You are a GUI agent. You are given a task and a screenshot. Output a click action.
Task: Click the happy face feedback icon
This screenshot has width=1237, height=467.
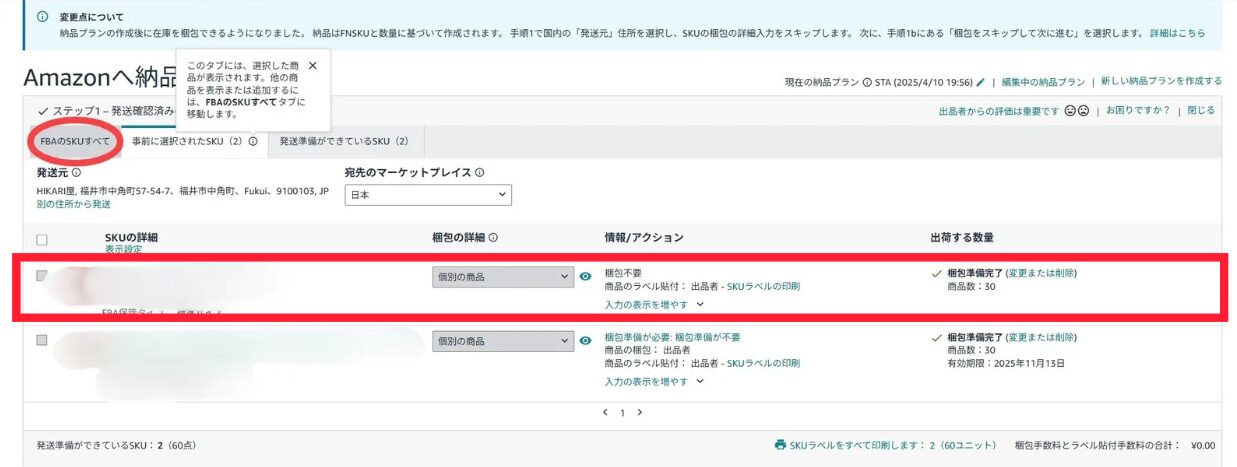point(1070,111)
